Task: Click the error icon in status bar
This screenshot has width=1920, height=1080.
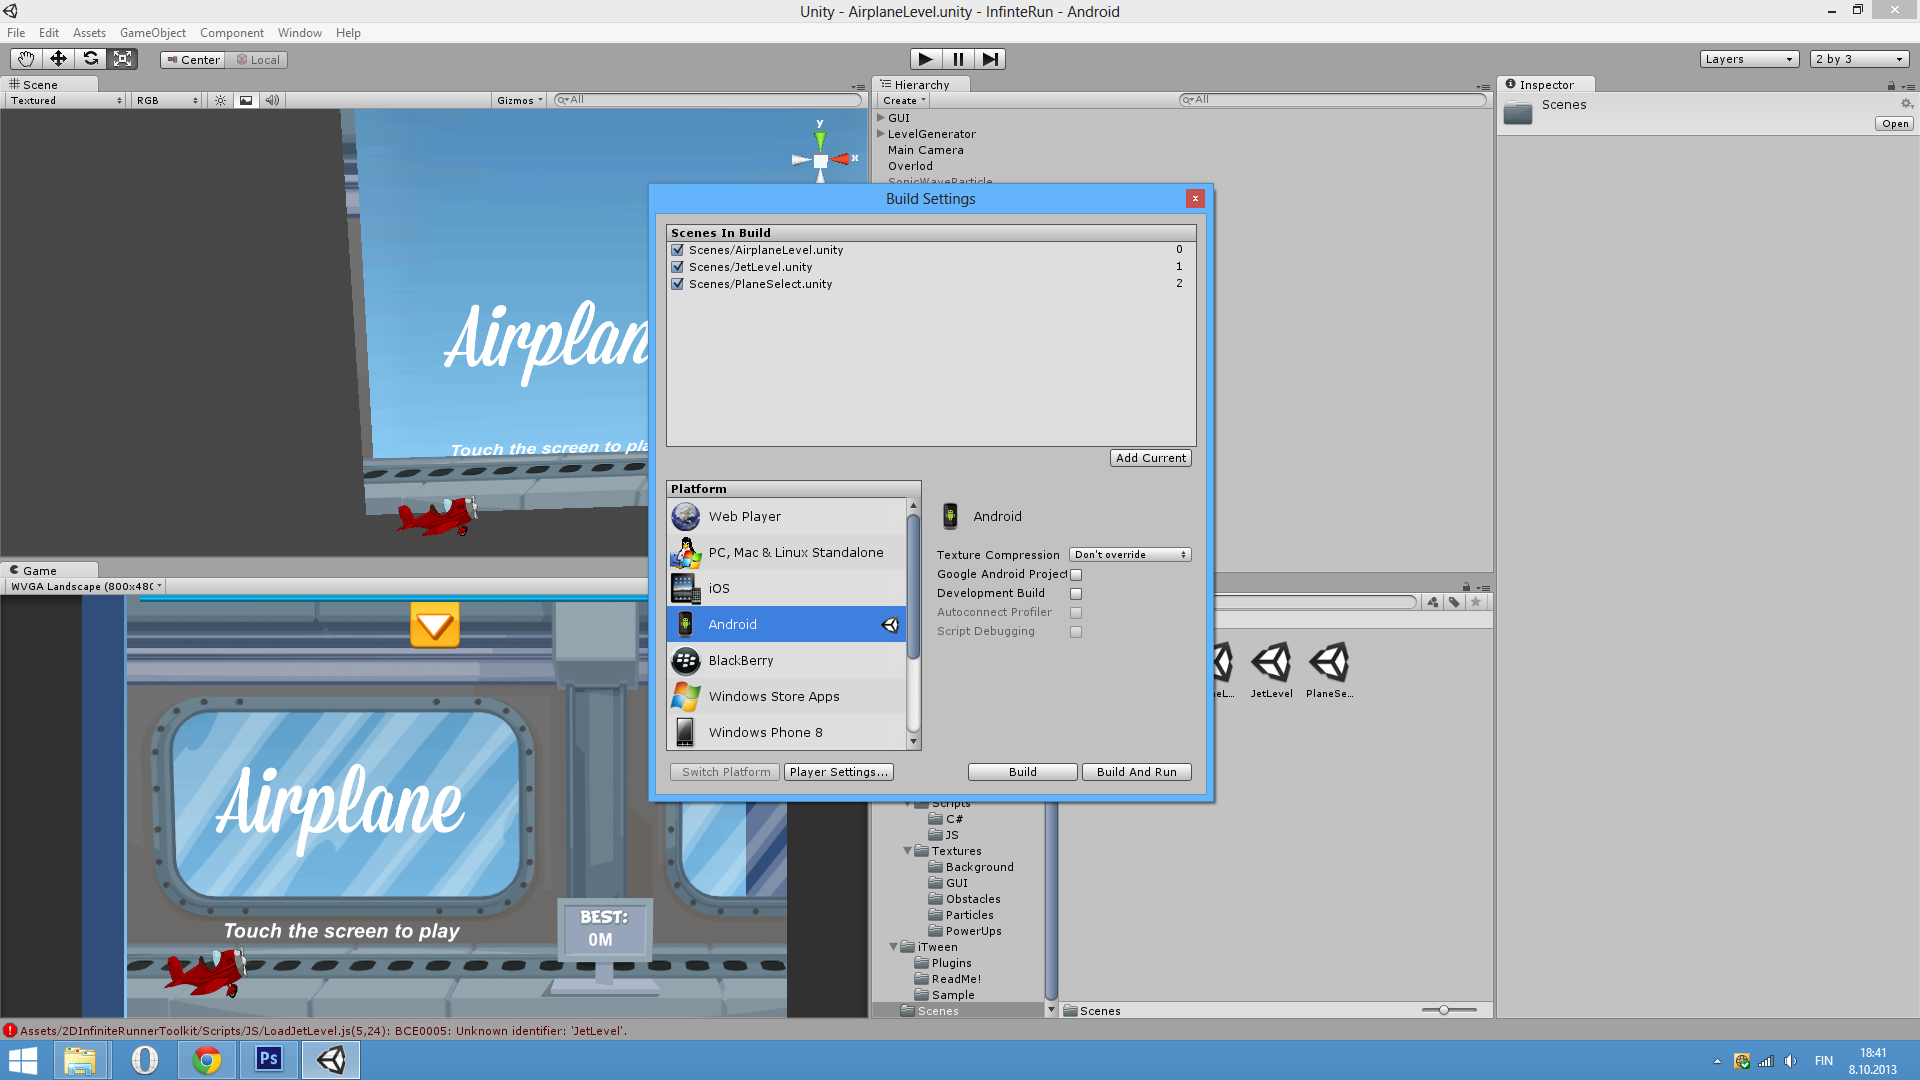Action: 10,1030
